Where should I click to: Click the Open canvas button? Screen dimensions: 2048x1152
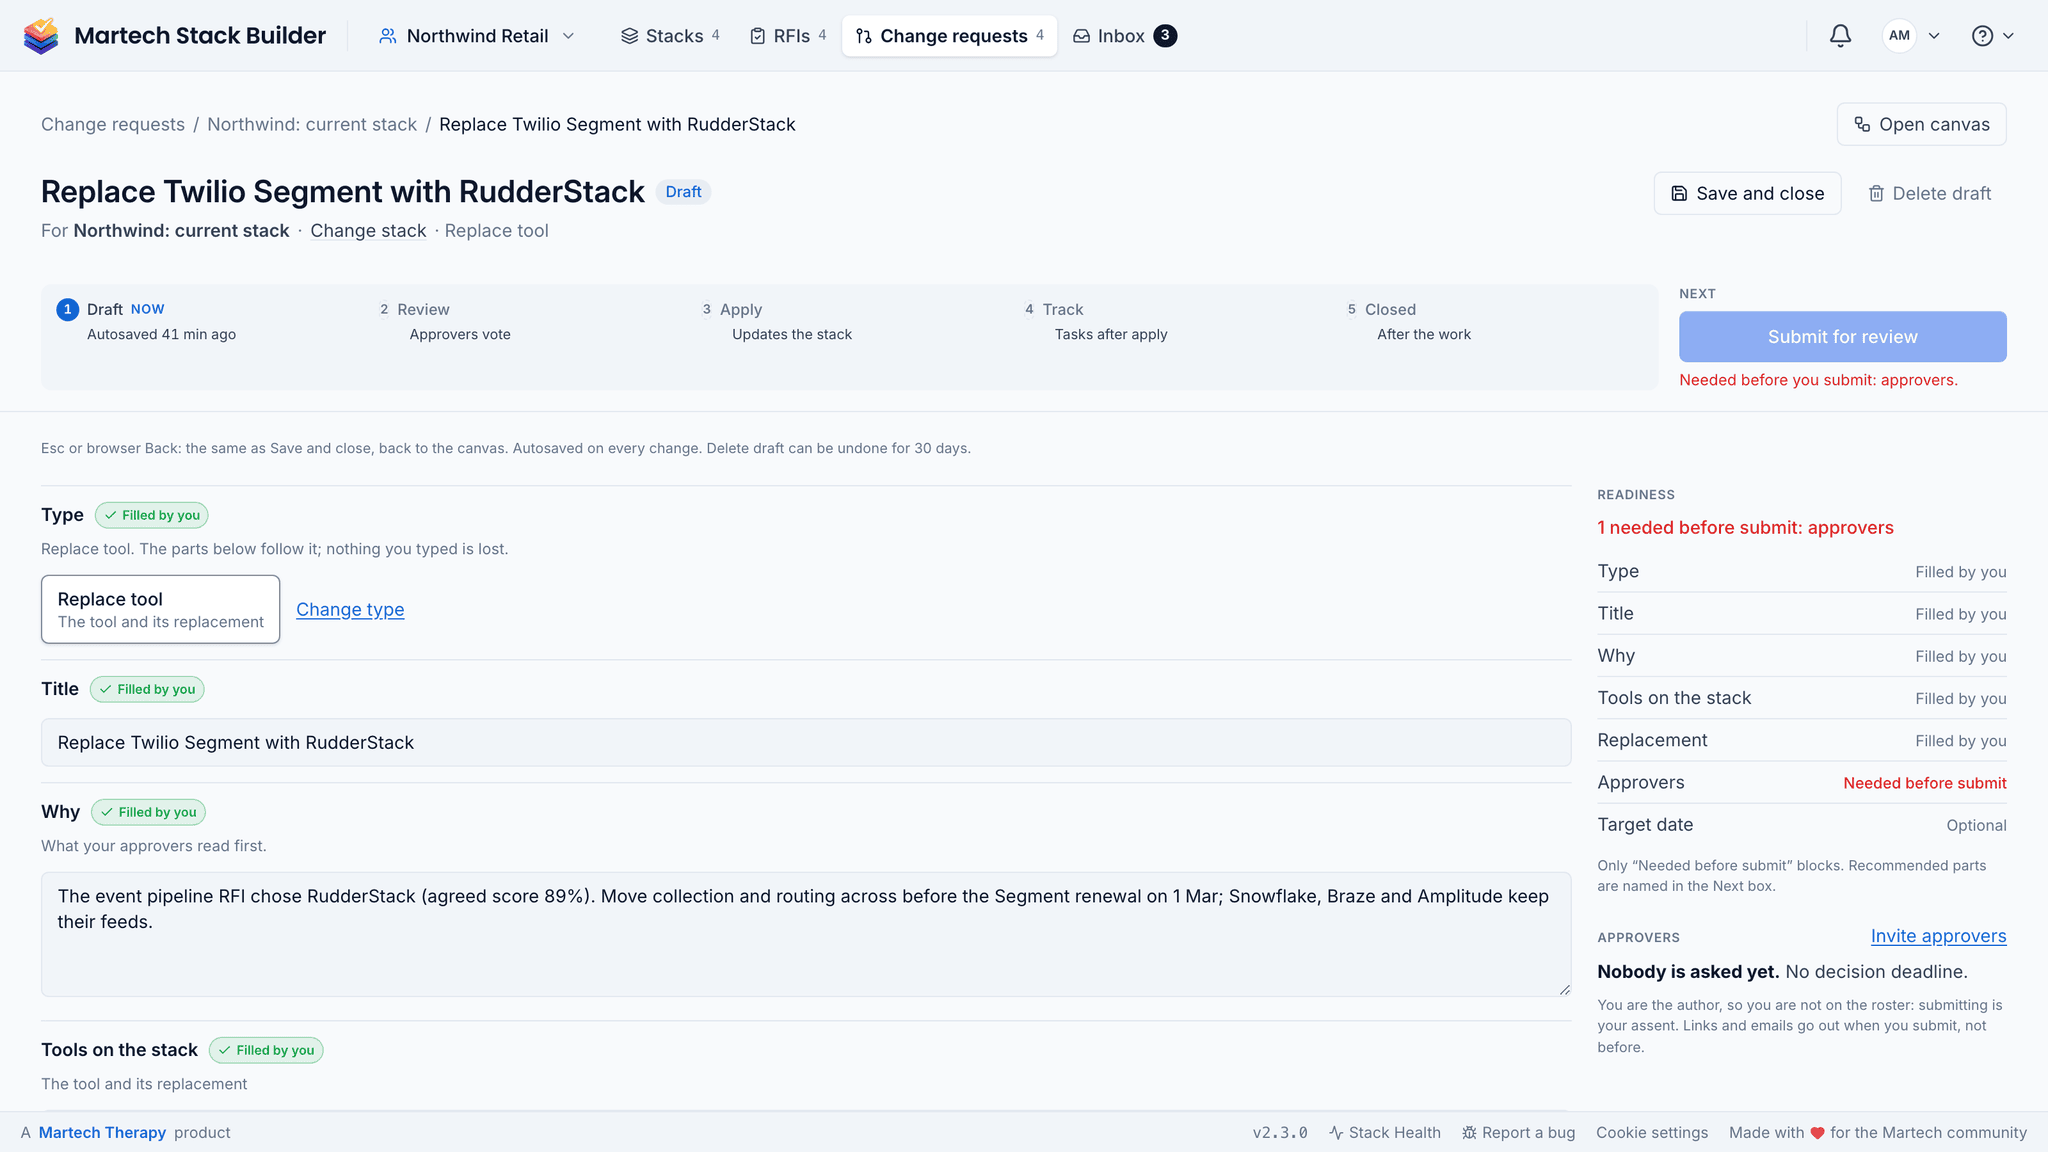pyautogui.click(x=1921, y=124)
